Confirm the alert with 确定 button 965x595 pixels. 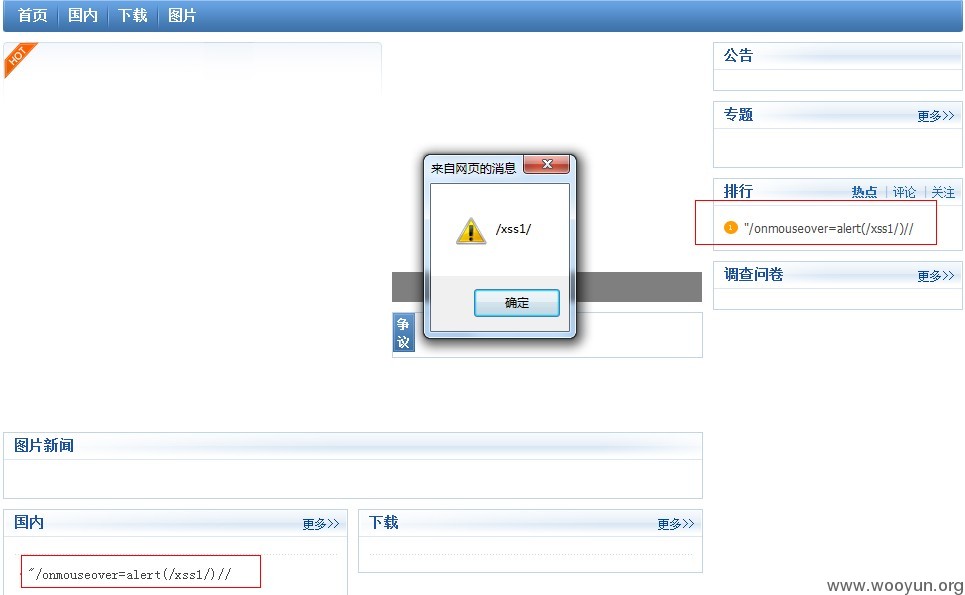click(516, 303)
